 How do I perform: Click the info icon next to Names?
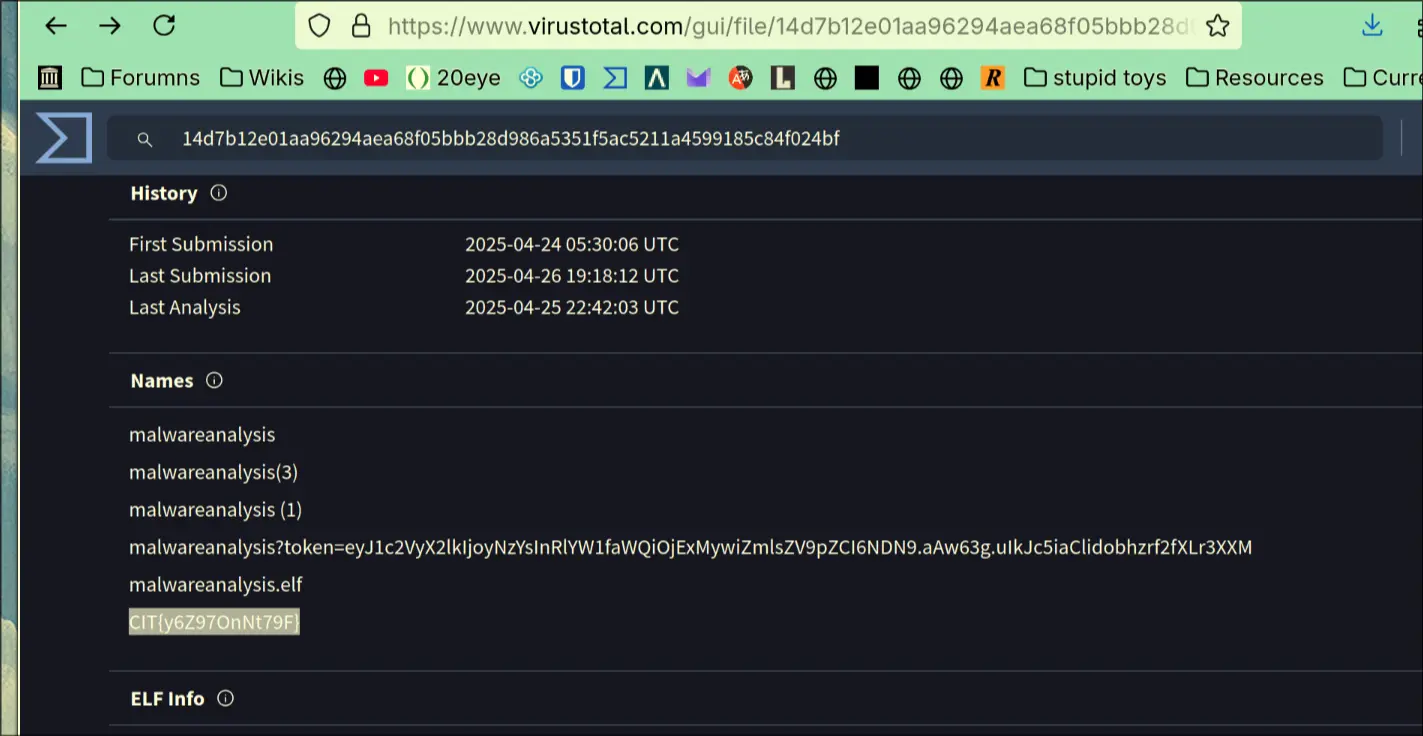coord(214,380)
